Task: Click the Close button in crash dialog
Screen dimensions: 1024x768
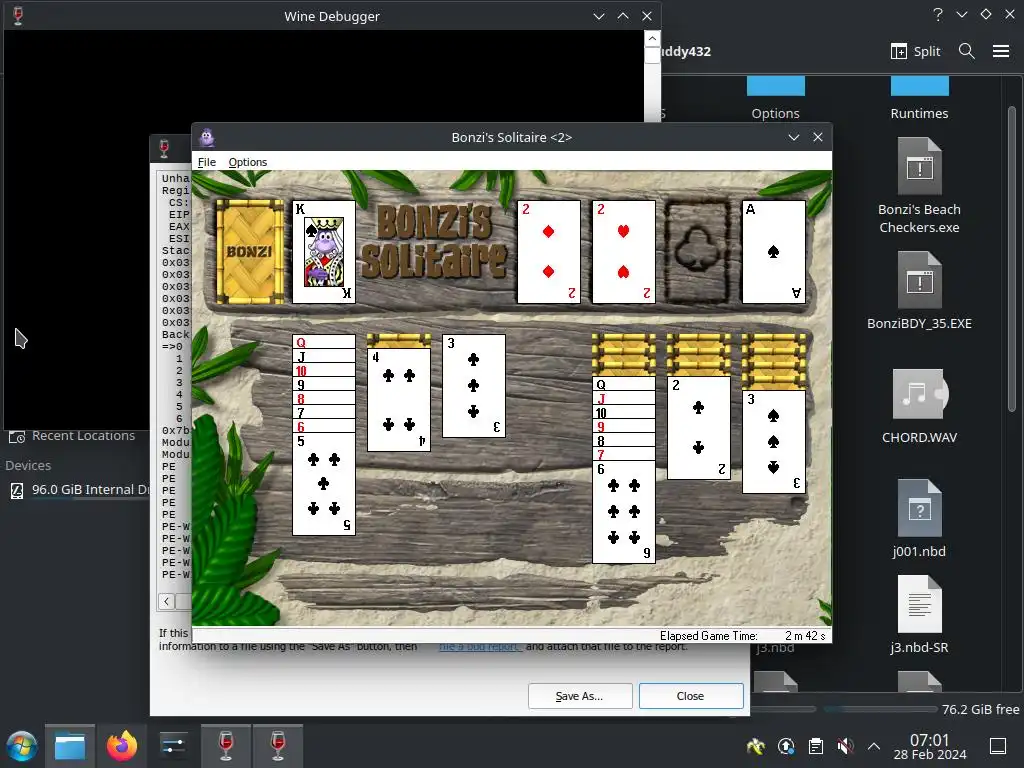Action: coord(691,696)
